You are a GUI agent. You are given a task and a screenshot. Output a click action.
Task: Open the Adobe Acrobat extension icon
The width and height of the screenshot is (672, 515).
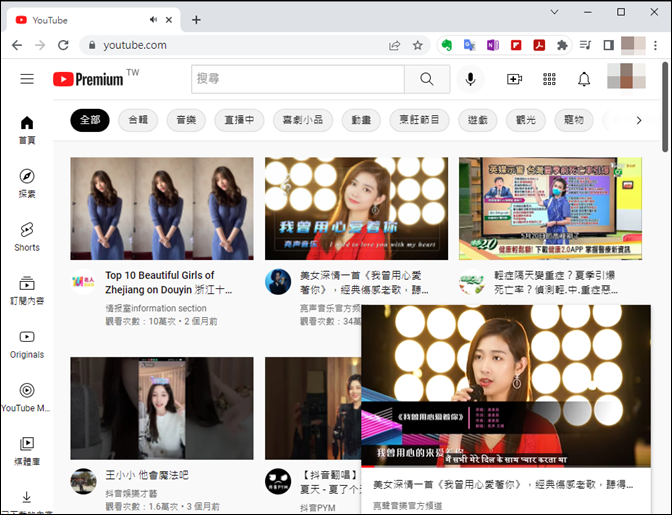coord(539,45)
